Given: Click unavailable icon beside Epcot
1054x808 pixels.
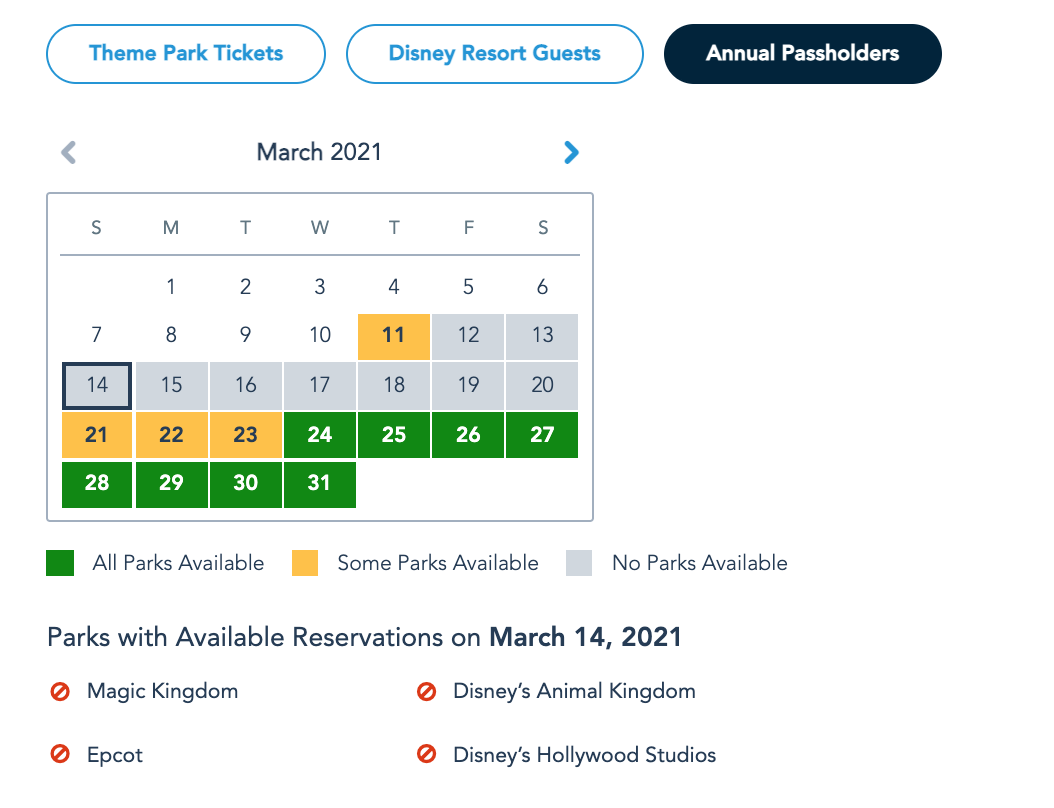Looking at the screenshot, I should [x=60, y=755].
